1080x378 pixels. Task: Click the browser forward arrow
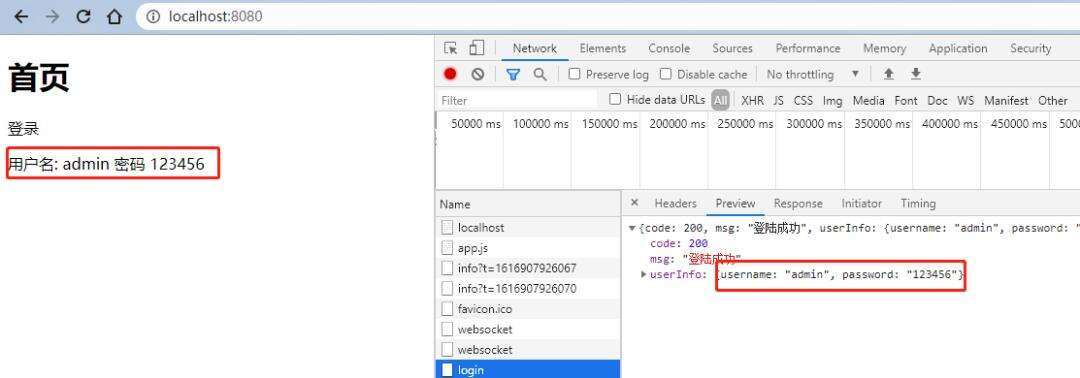click(52, 17)
